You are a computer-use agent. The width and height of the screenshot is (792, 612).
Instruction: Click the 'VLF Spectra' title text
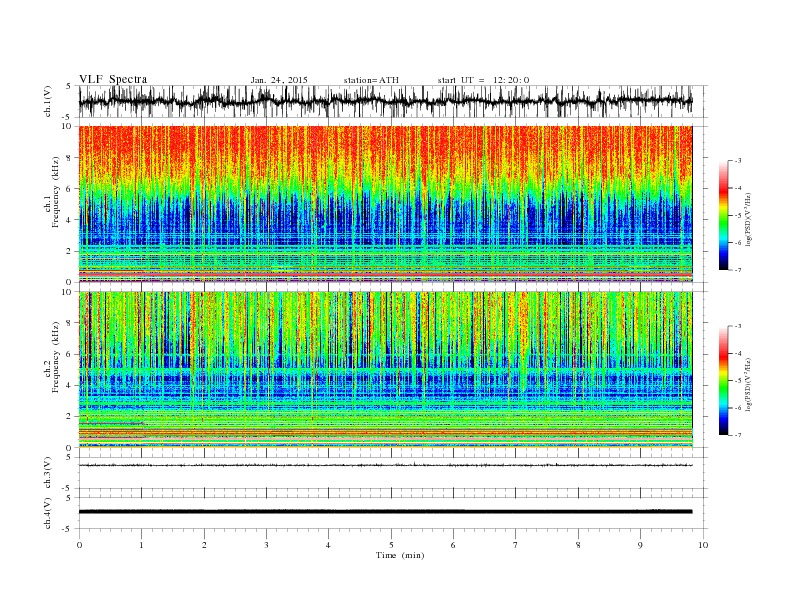click(113, 79)
